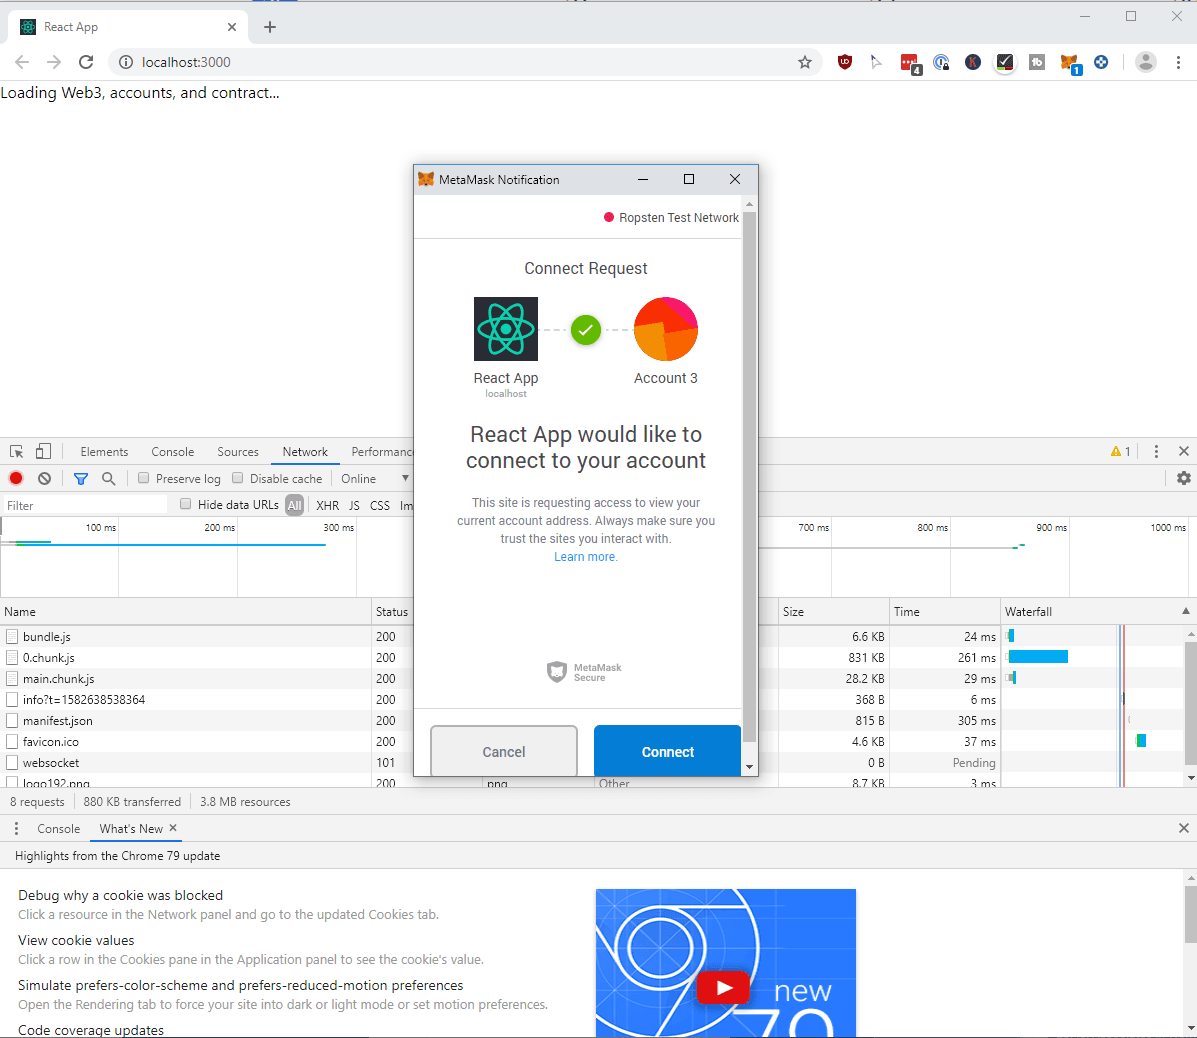Clear the network log
This screenshot has height=1038, width=1197.
pos(44,478)
